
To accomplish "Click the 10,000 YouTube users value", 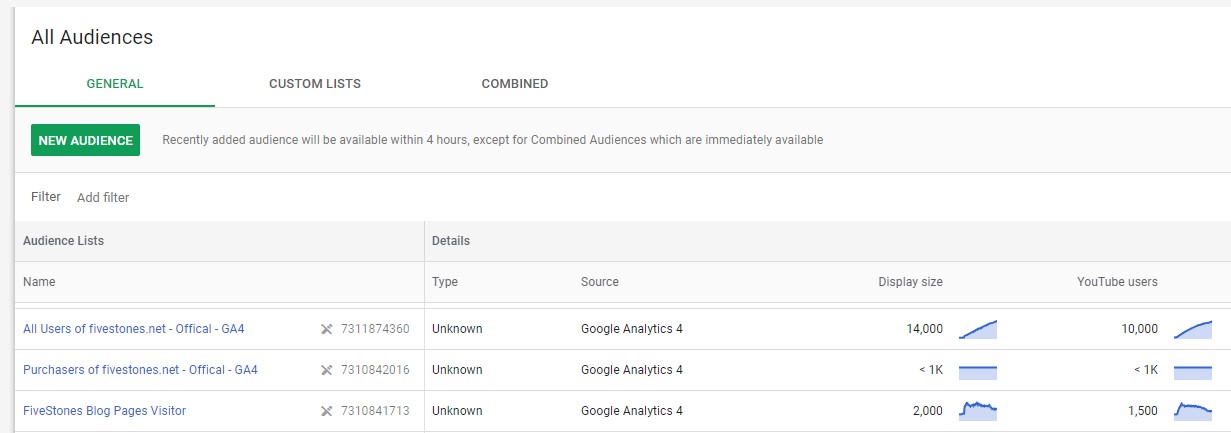I will pos(1140,329).
